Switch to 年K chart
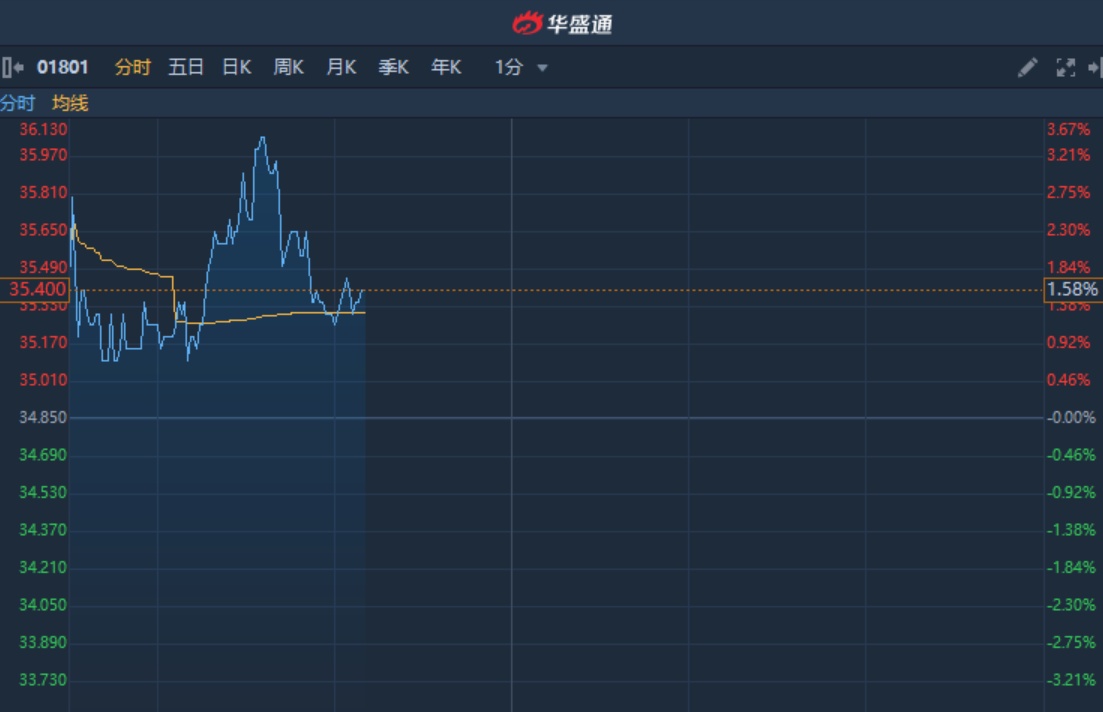 coord(446,68)
